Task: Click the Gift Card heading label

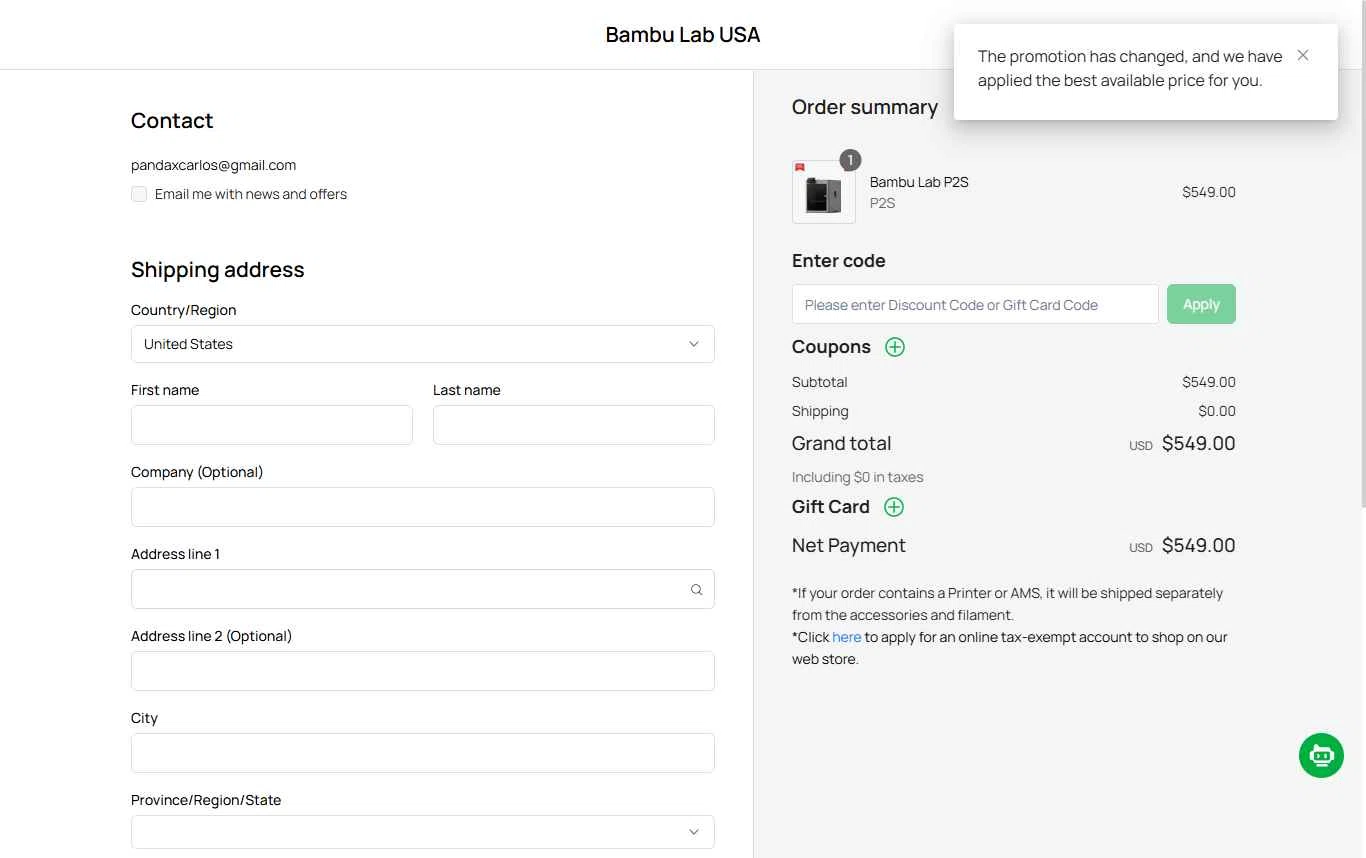Action: click(830, 507)
